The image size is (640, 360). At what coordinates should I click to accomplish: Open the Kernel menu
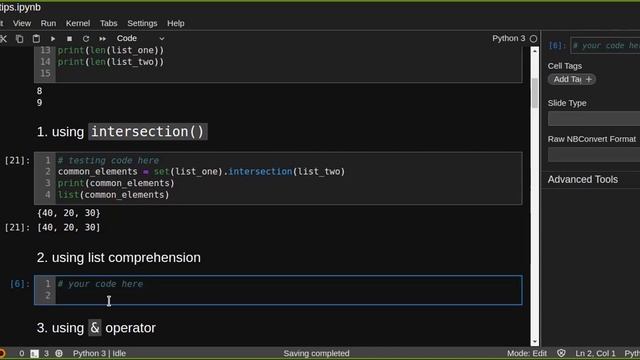(x=78, y=23)
